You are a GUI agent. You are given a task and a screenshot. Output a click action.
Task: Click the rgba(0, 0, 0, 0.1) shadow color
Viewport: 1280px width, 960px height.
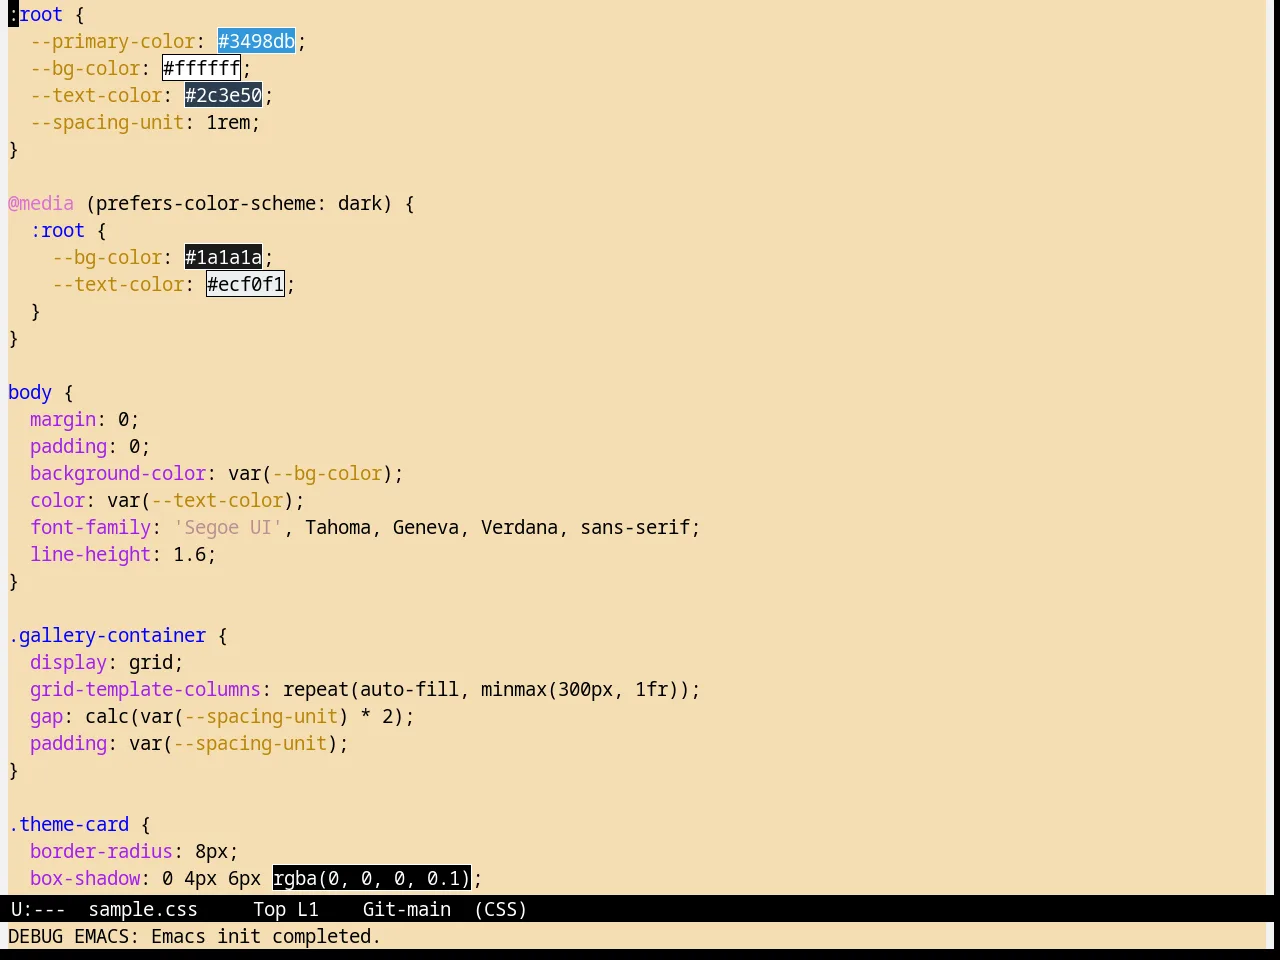(x=371, y=878)
